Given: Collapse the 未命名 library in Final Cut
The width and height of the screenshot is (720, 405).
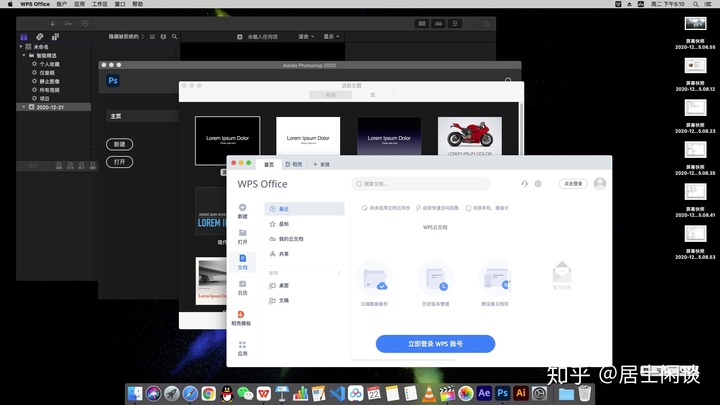Looking at the screenshot, I should [x=21, y=47].
